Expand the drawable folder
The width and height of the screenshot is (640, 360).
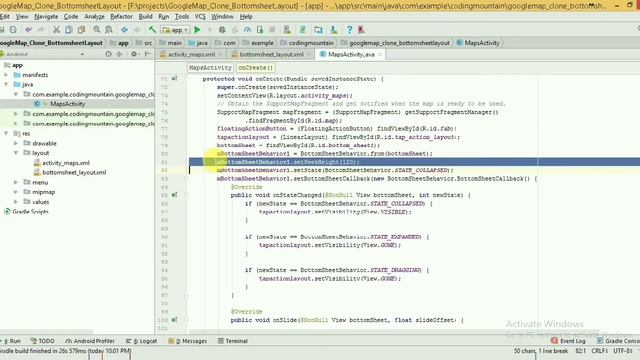pos(16,143)
